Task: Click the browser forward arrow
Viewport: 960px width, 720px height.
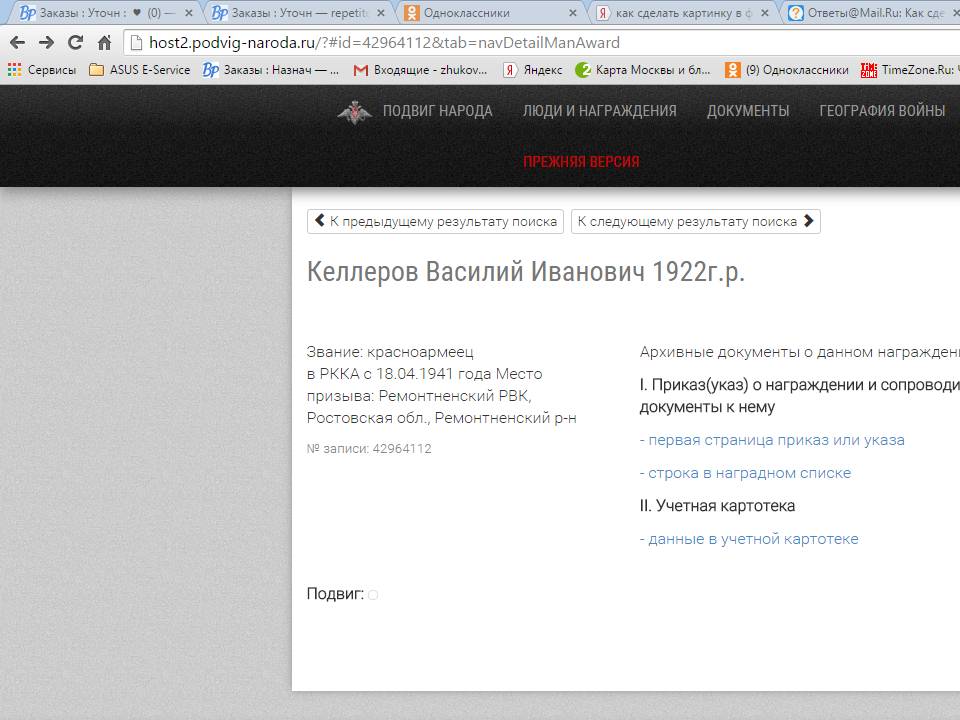Action: point(46,43)
